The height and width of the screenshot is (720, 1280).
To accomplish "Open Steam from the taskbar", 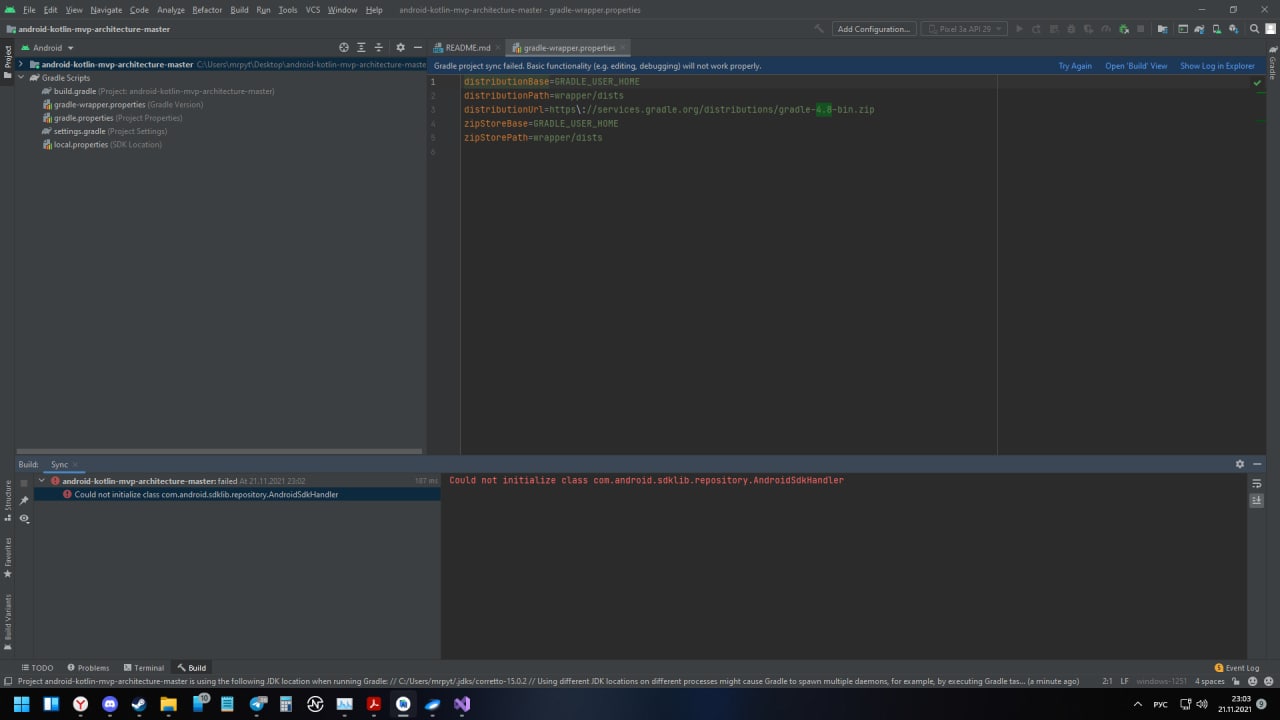I will tap(139, 704).
